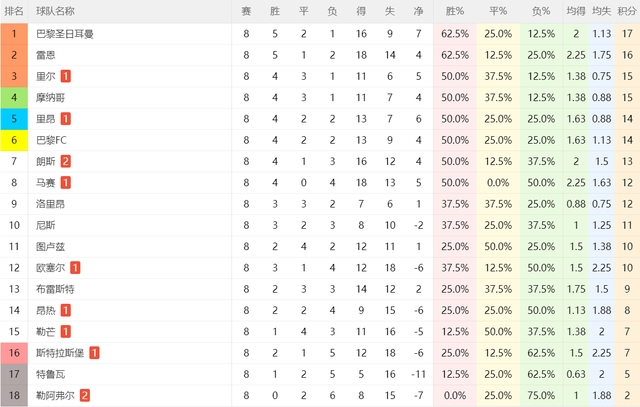640x407 pixels.
Task: Select the blue rank 5 cell
Action: coord(14,119)
